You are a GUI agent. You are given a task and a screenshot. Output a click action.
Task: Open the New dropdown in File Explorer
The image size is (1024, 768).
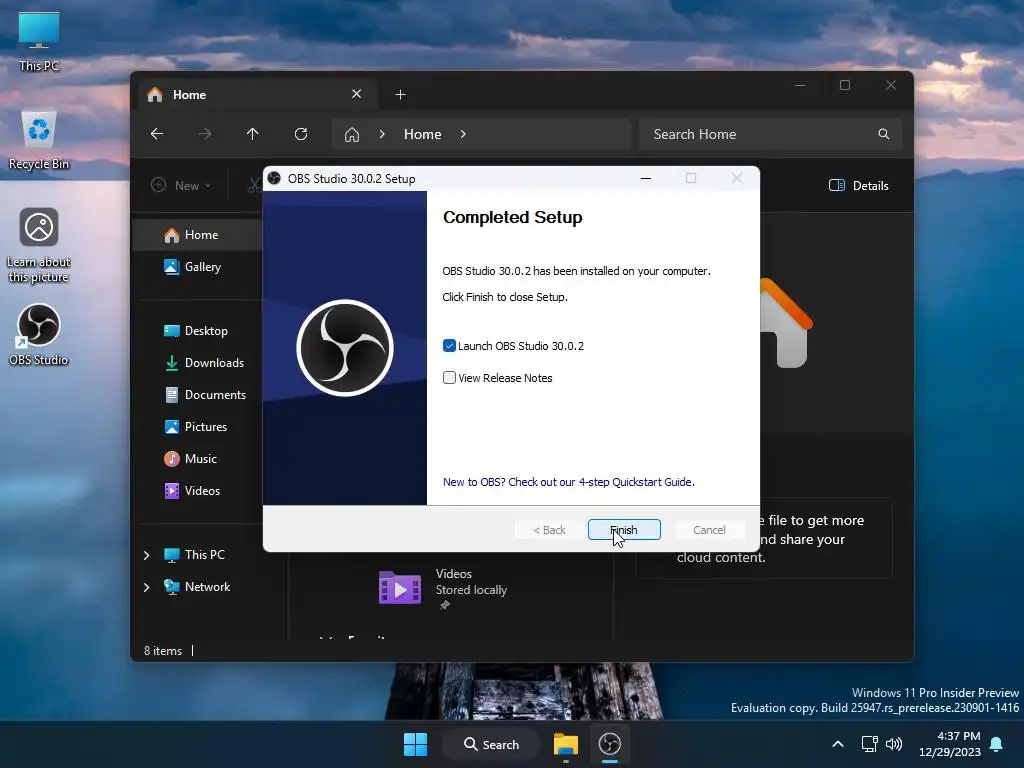click(x=182, y=185)
